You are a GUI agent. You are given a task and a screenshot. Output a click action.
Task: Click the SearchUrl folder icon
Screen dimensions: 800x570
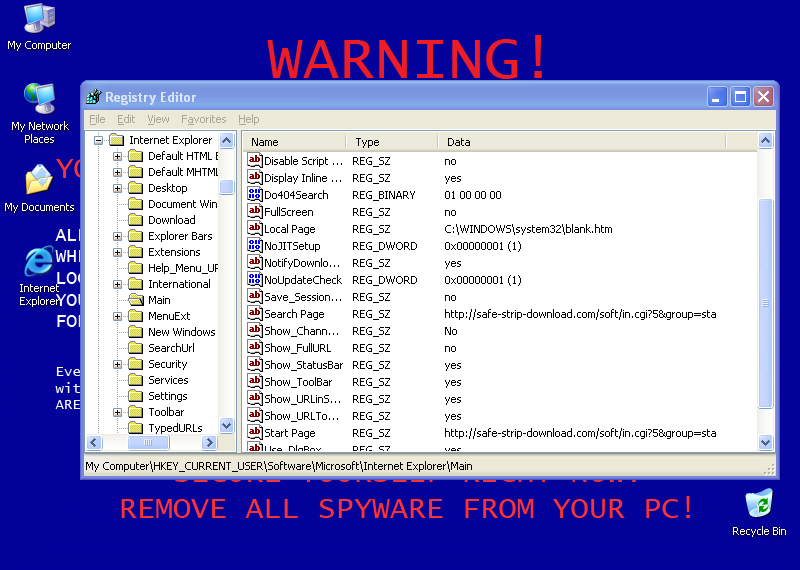click(136, 348)
